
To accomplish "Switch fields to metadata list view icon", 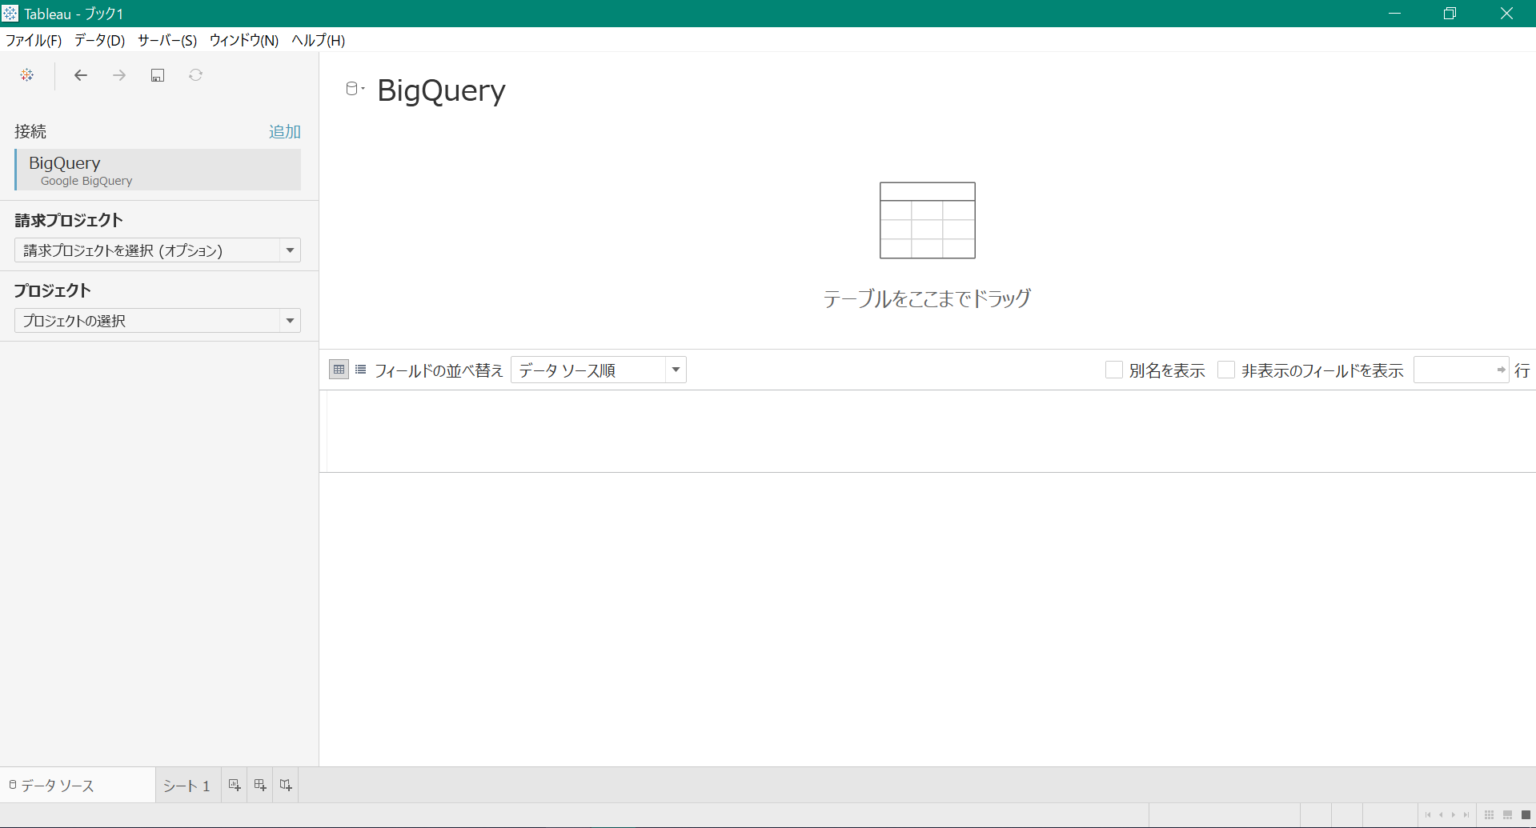I will coord(360,369).
